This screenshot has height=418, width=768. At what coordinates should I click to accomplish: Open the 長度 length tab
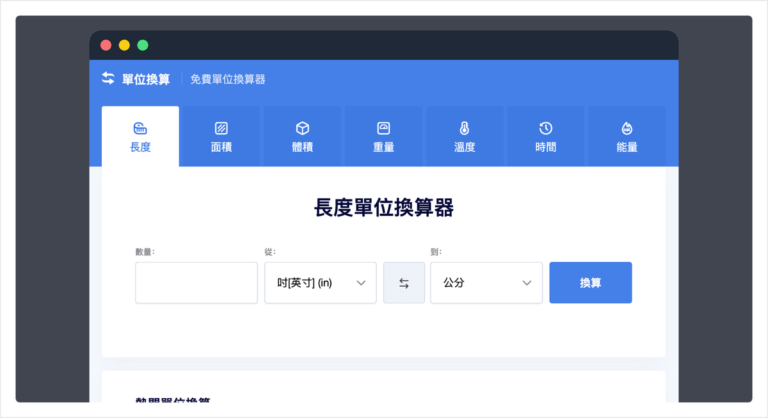[140, 137]
